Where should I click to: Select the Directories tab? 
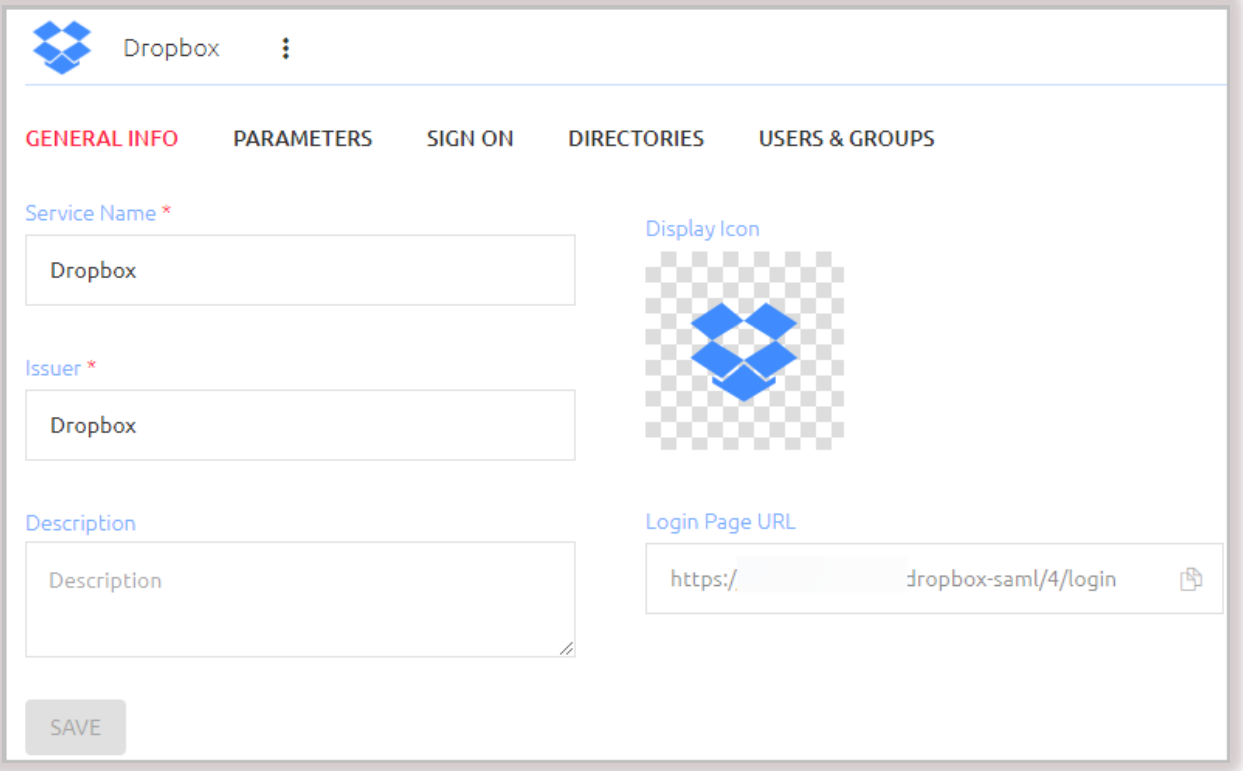[636, 139]
